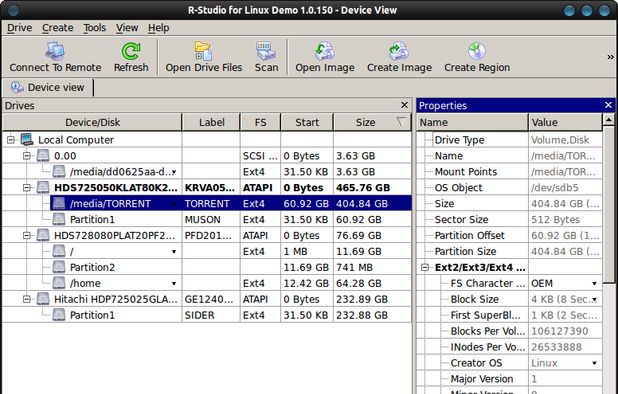The image size is (618, 394).
Task: Open the FS Character set OEM dropdown
Action: pyautogui.click(x=594, y=283)
